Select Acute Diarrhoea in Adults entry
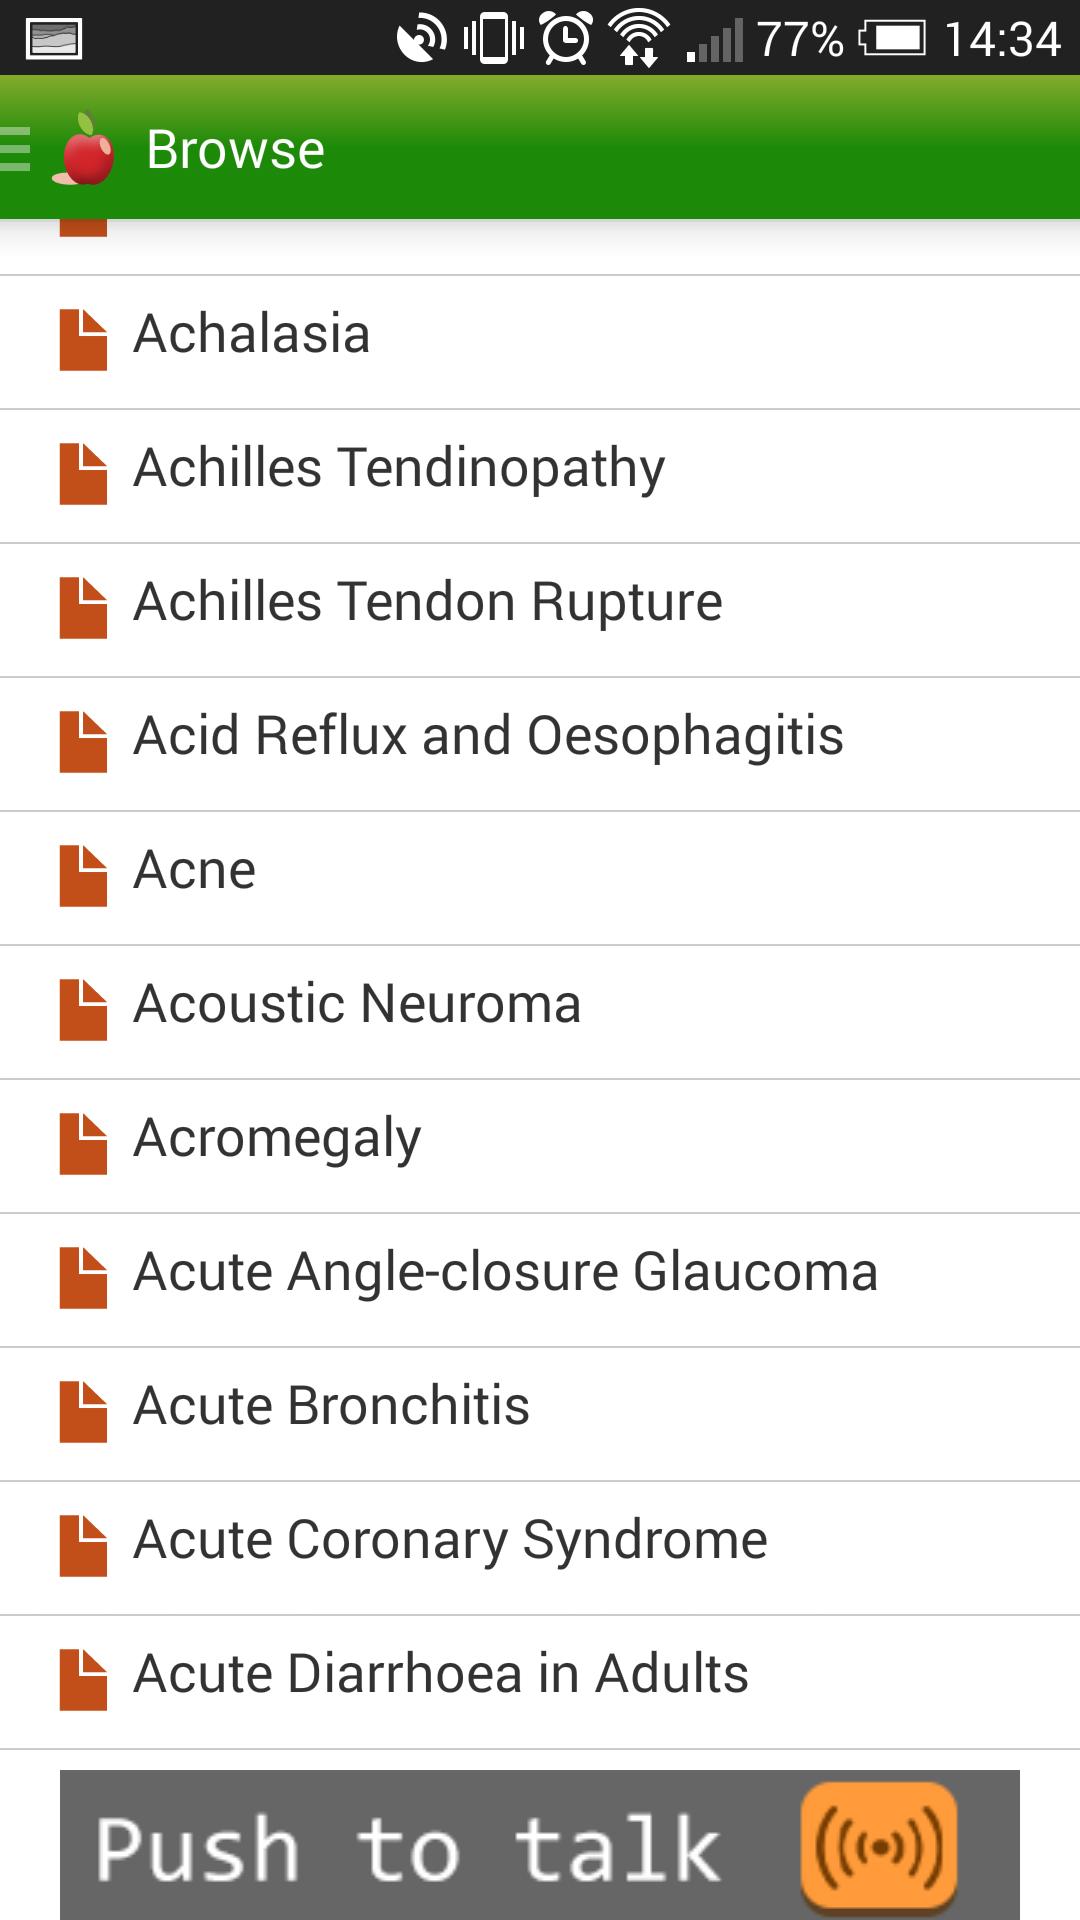 pyautogui.click(x=440, y=1674)
